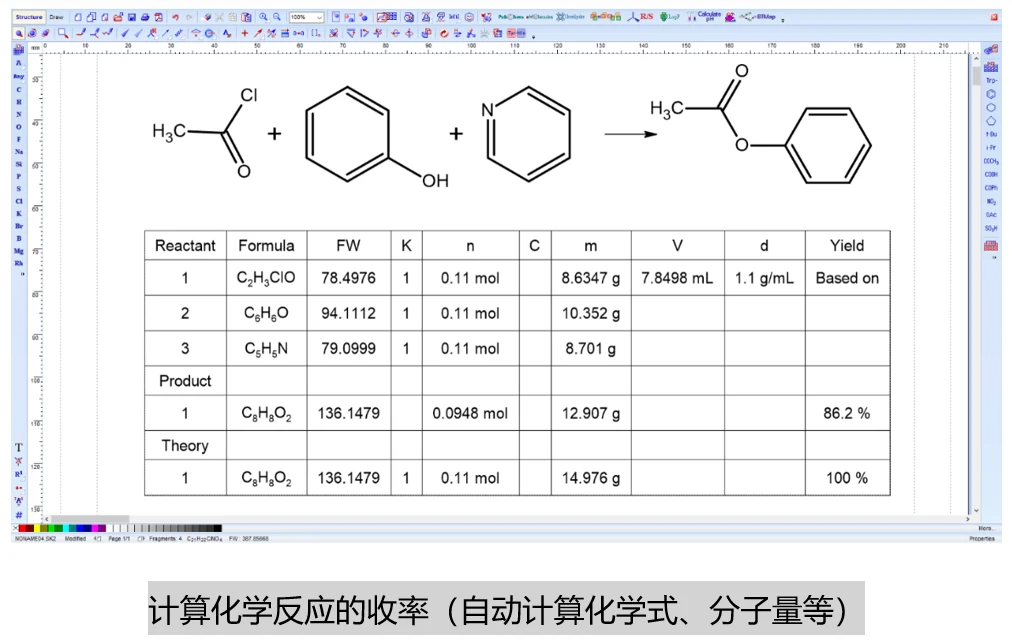Viewport: 1012px width, 643px height.
Task: Select the Draw Chains tool
Action: pos(108,33)
